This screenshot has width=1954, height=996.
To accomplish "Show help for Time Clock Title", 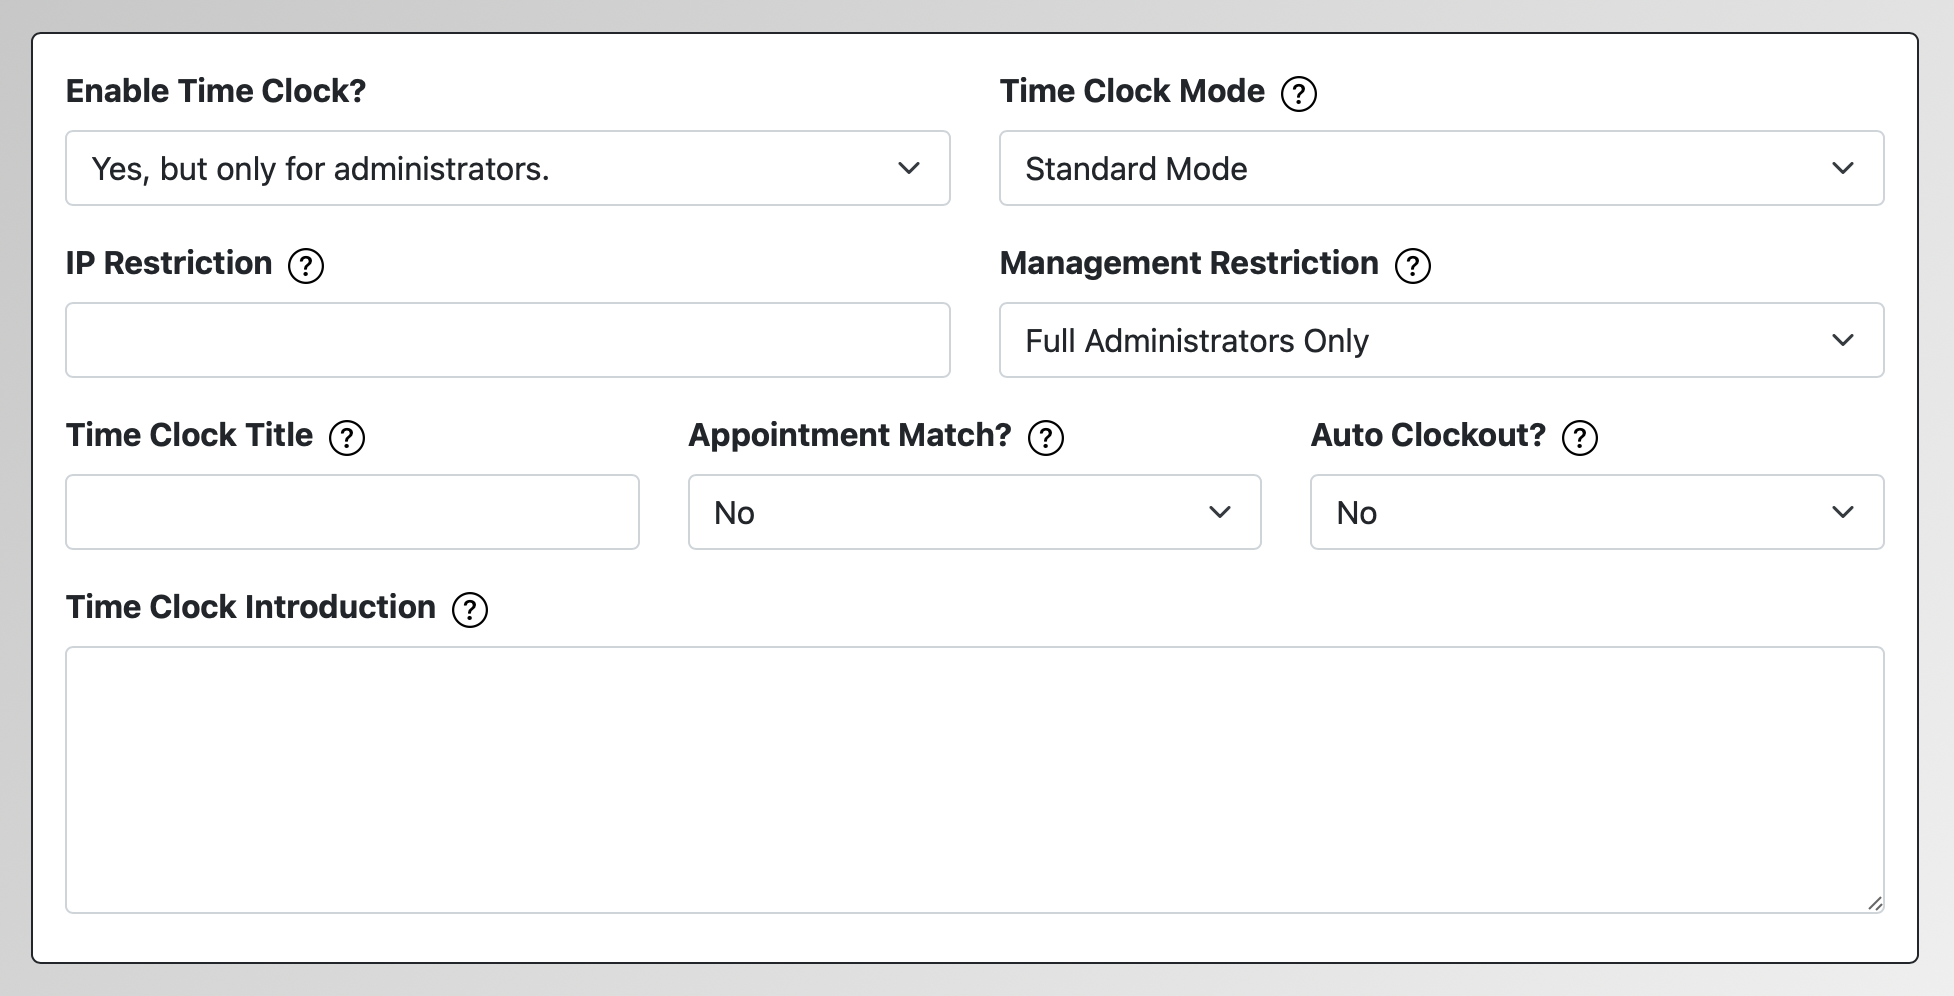I will (346, 438).
